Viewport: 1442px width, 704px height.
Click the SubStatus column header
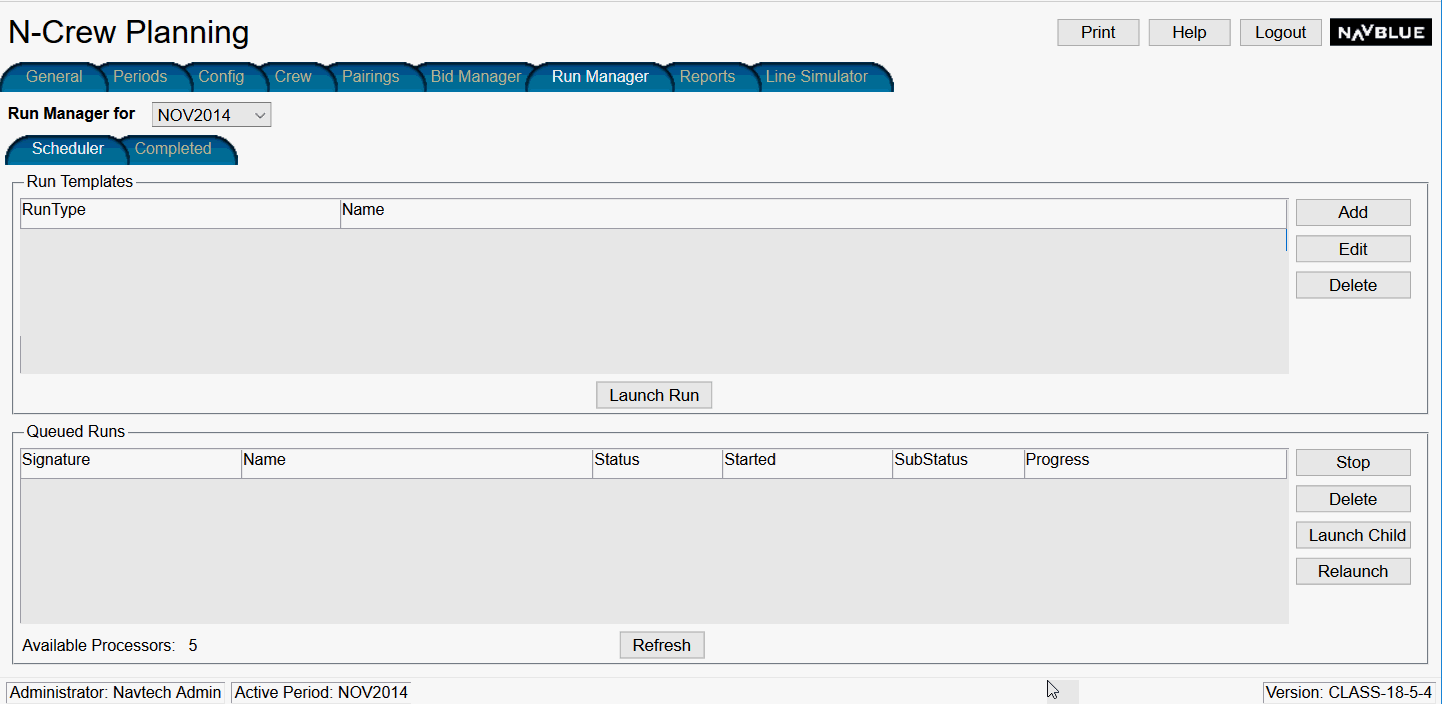point(958,463)
